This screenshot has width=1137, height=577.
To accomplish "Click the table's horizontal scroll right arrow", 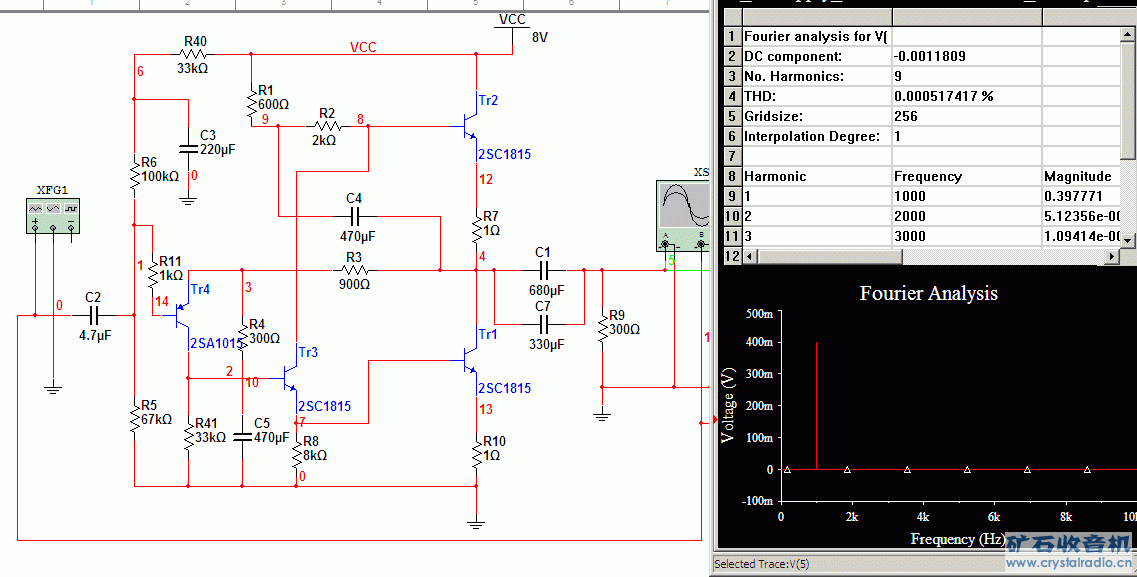I will [1110, 257].
